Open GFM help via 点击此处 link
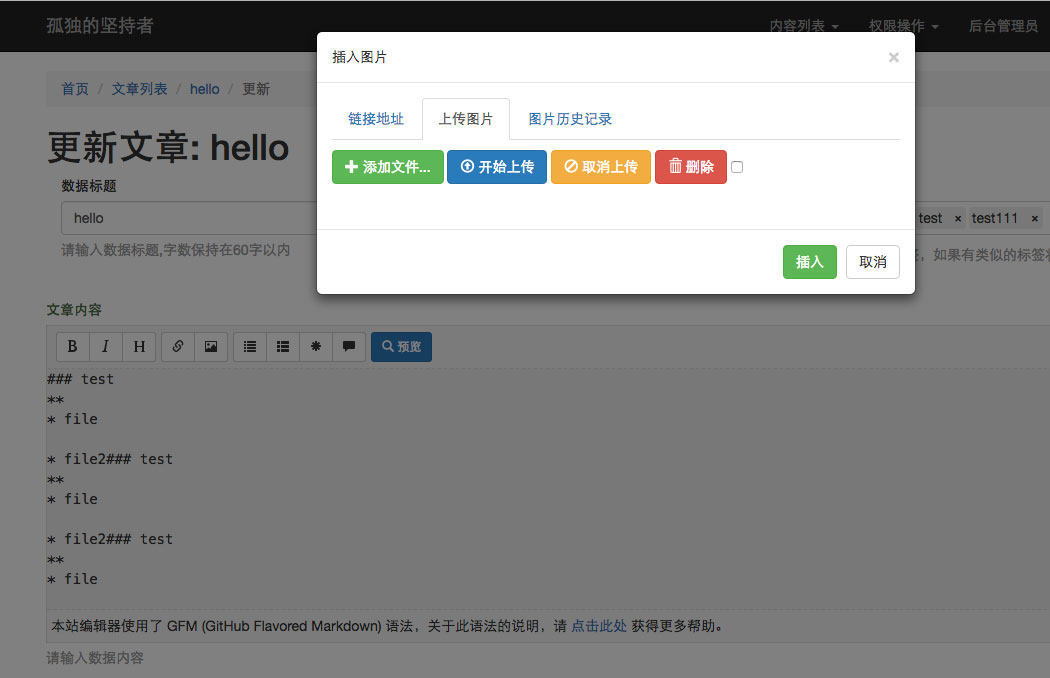This screenshot has width=1050, height=678. click(x=598, y=626)
